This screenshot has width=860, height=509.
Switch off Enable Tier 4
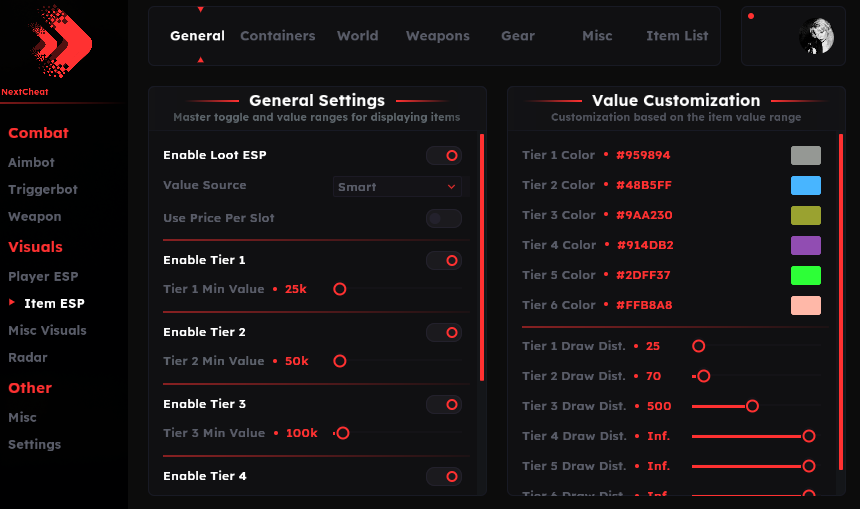click(444, 477)
